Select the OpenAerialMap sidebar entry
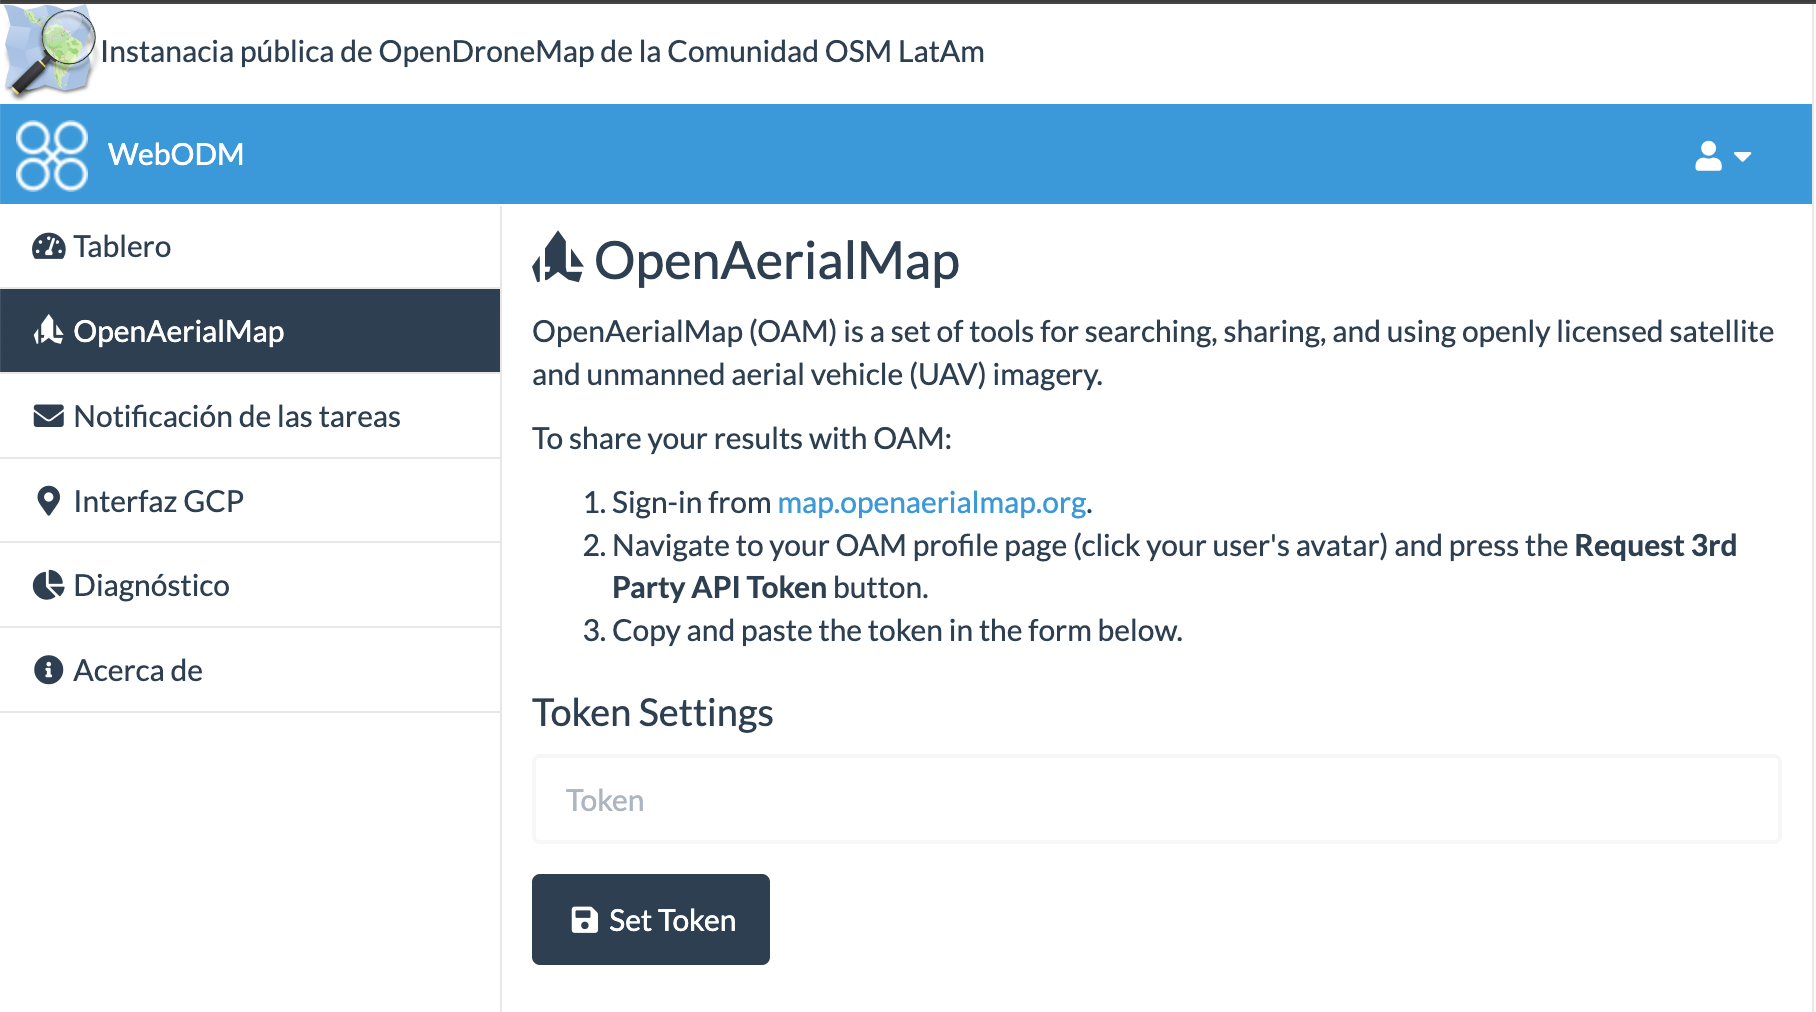The image size is (1816, 1012). tap(250, 331)
